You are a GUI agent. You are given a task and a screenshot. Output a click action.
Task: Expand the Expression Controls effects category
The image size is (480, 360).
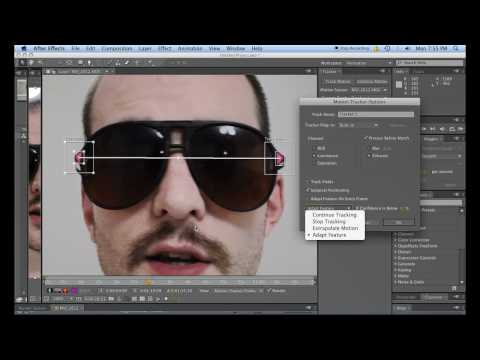coord(395,258)
